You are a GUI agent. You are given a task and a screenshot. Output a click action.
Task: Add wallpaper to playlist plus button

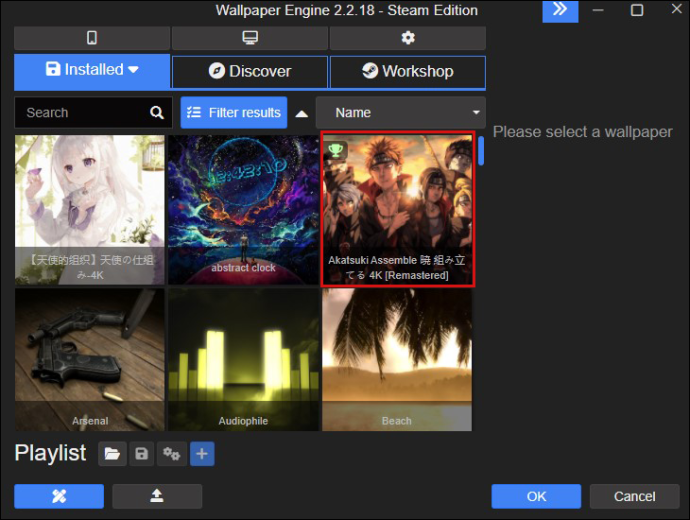point(202,454)
